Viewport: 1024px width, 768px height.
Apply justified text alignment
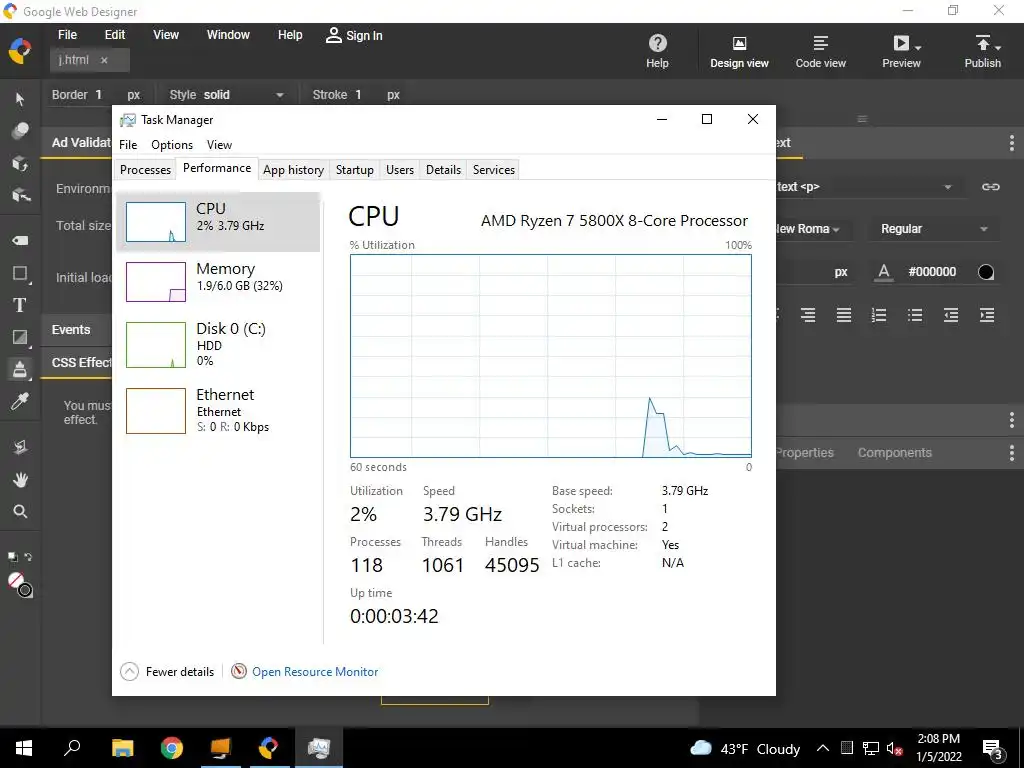tap(844, 315)
